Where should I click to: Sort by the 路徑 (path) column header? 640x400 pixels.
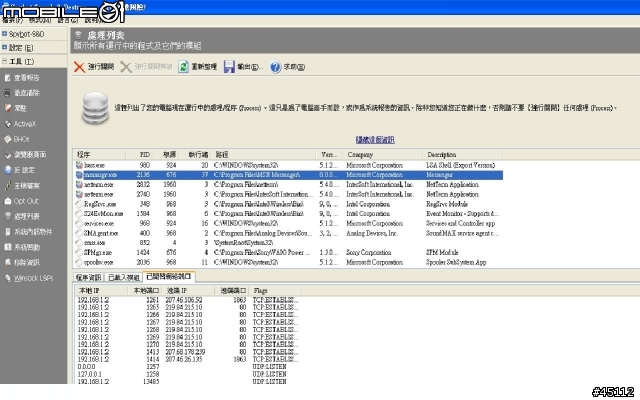(x=264, y=155)
